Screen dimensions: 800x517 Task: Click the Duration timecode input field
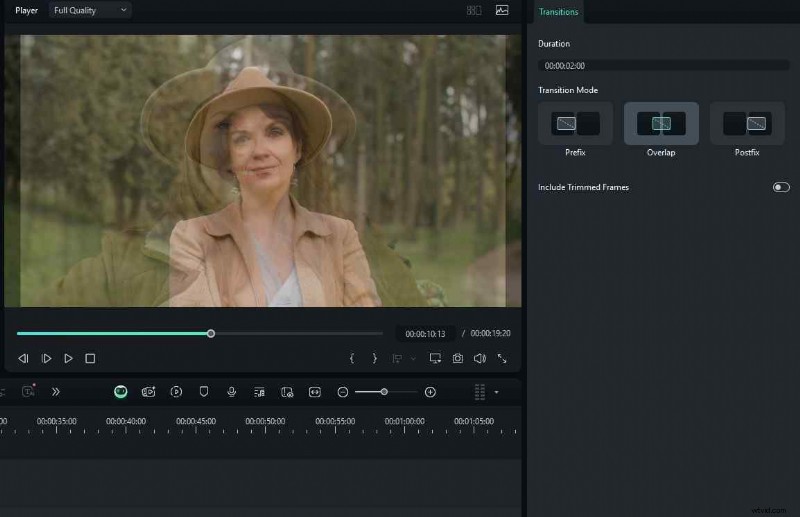point(662,65)
